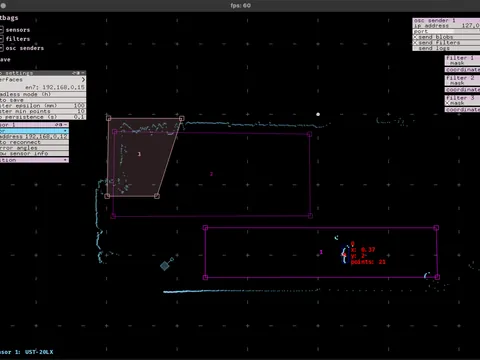Click the save label under osc senders
480x360 pixels.
(5, 60)
